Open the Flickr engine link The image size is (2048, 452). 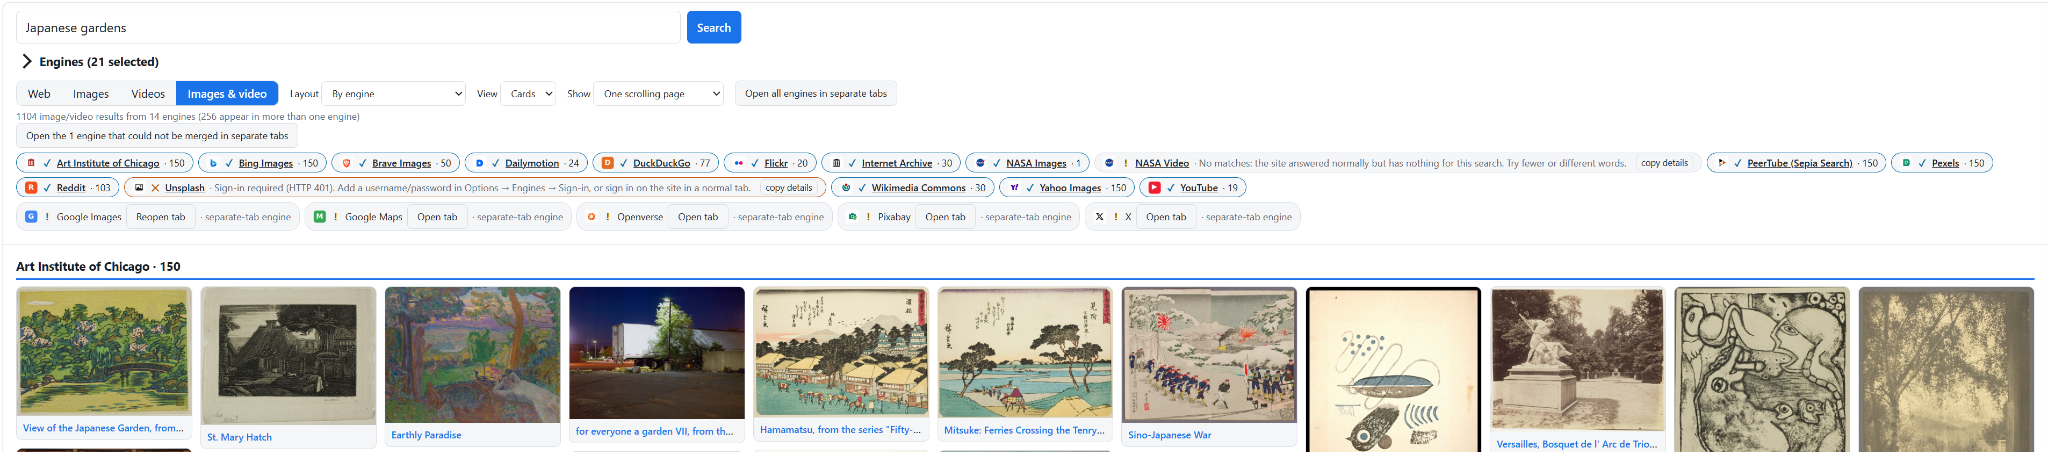pyautogui.click(x=776, y=163)
